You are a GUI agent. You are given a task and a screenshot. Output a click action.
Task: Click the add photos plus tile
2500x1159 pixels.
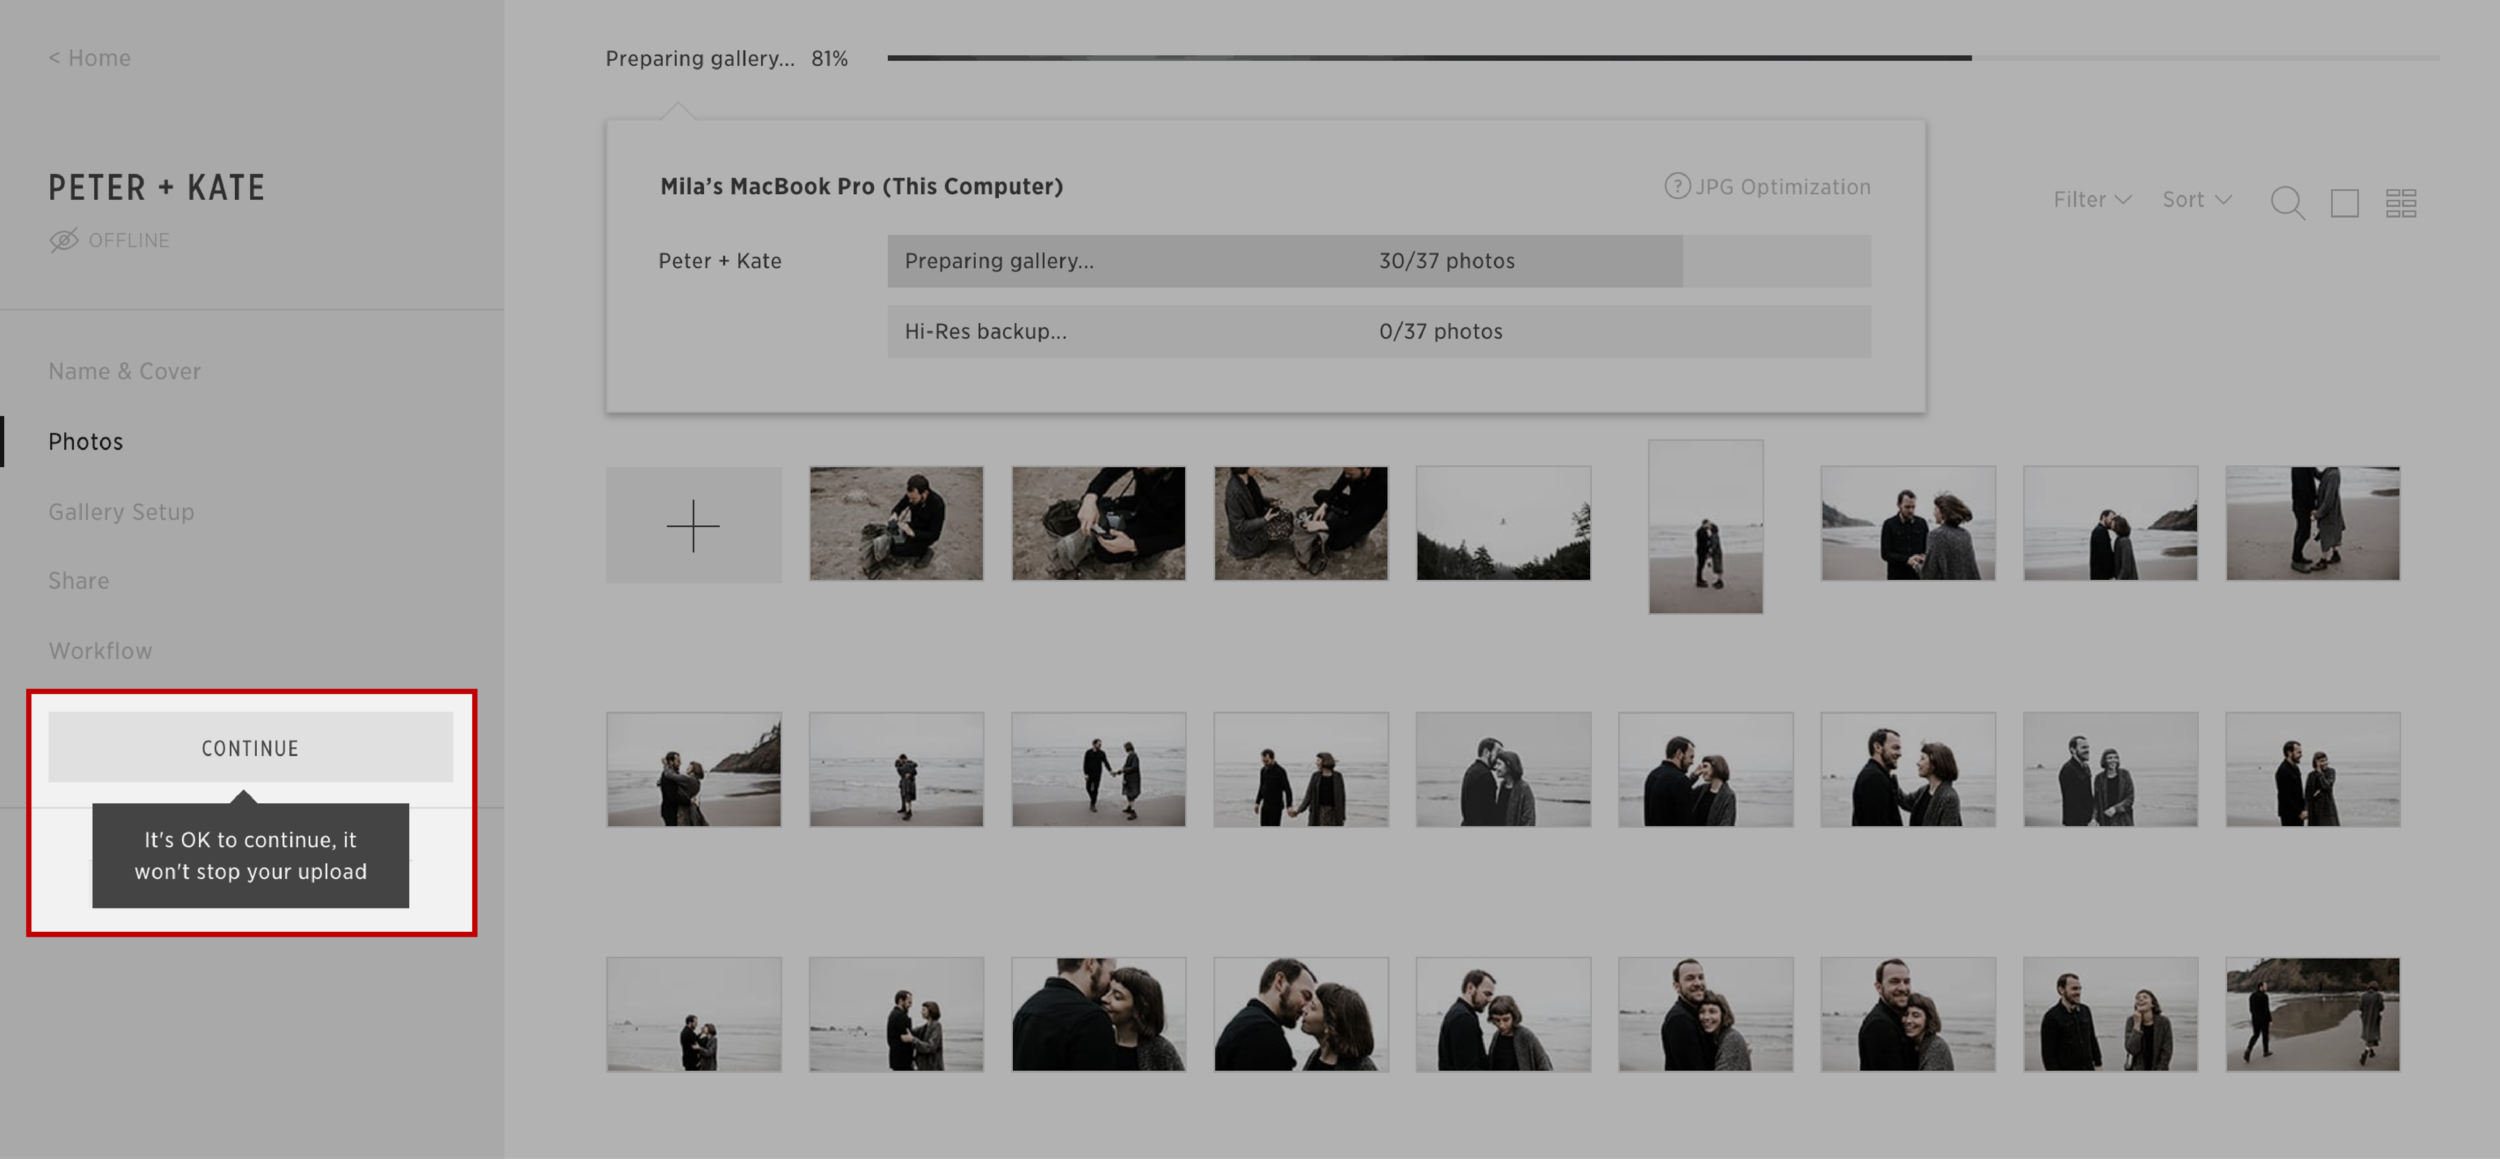[693, 525]
